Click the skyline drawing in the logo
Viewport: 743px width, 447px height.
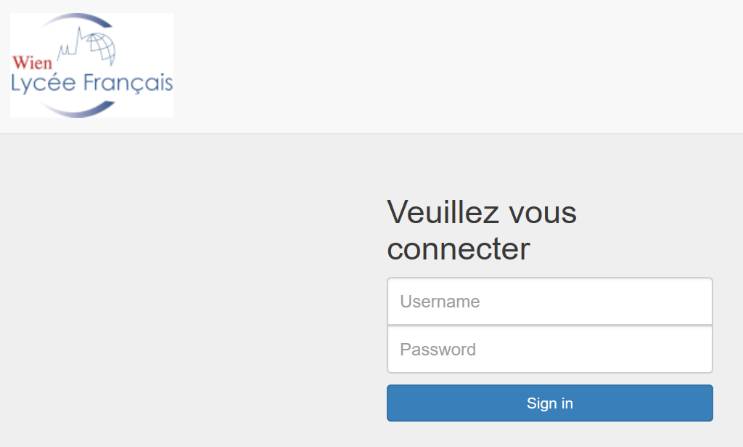tap(72, 44)
